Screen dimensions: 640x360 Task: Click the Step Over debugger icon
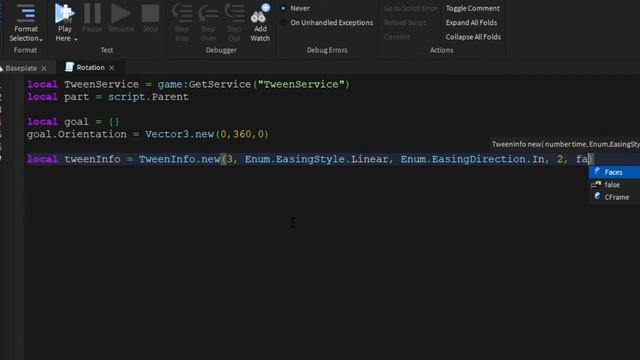[x=208, y=13]
